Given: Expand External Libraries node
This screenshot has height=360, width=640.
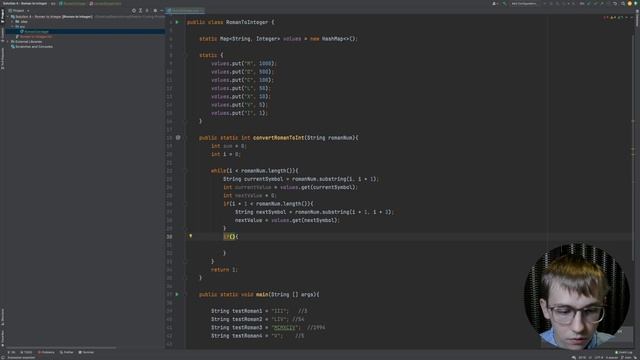Looking at the screenshot, I should (x=8, y=42).
